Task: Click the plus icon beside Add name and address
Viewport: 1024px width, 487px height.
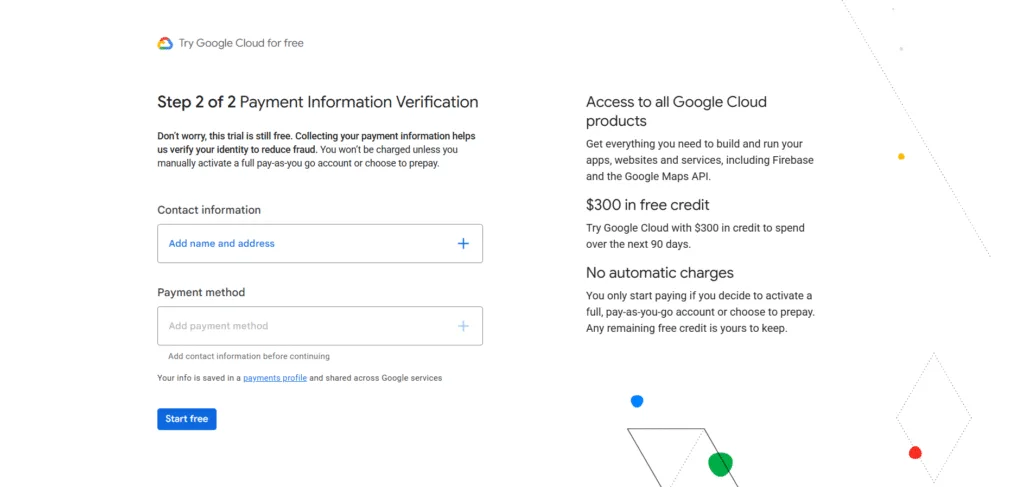Action: pos(463,244)
